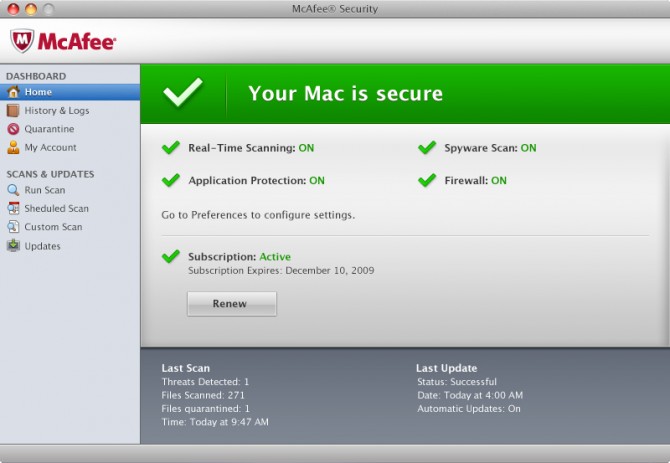The width and height of the screenshot is (670, 463).
Task: Click the Last Scan heading
Action: click(x=185, y=368)
